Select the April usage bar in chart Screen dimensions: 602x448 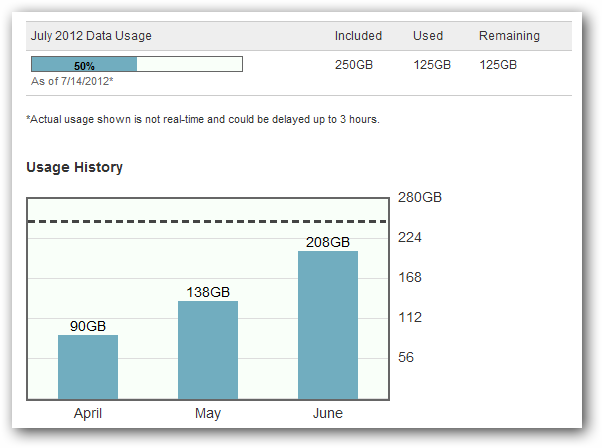[88, 367]
